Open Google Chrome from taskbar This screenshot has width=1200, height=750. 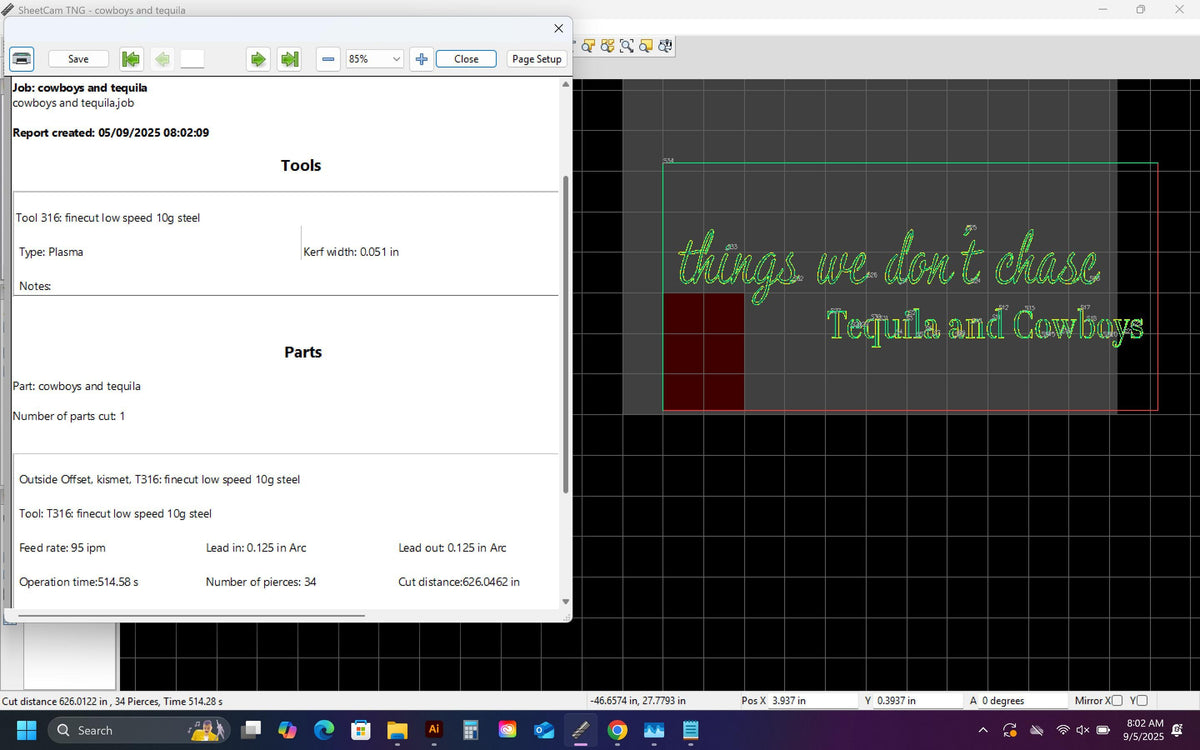tap(617, 730)
